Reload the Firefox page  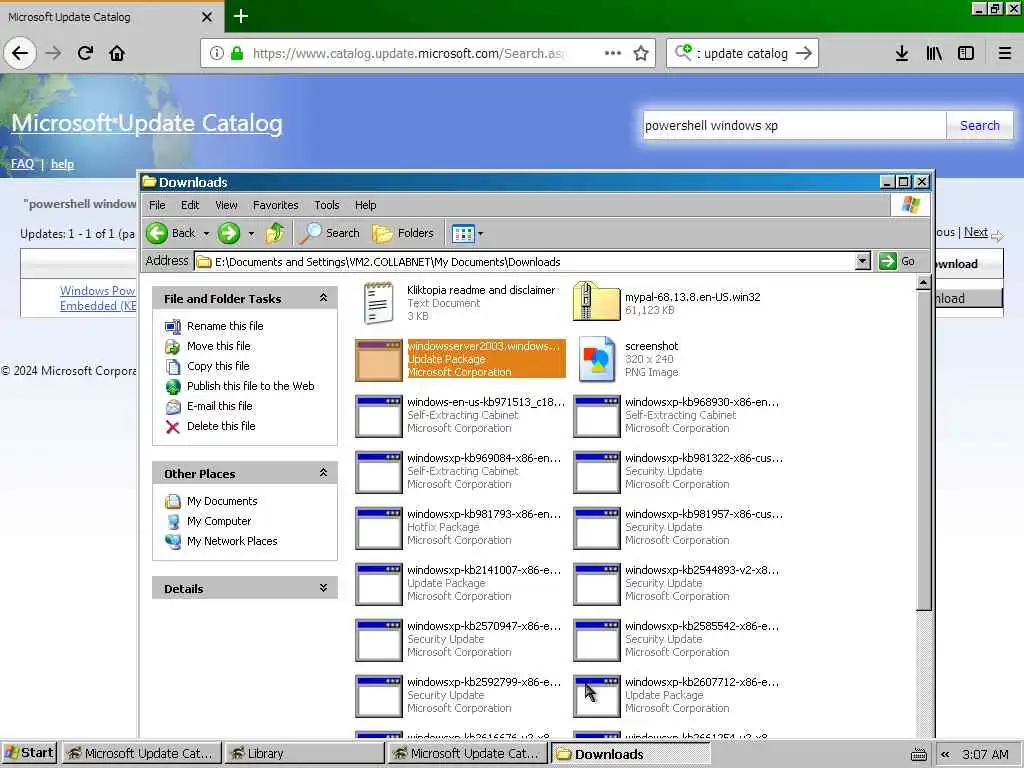click(x=85, y=53)
